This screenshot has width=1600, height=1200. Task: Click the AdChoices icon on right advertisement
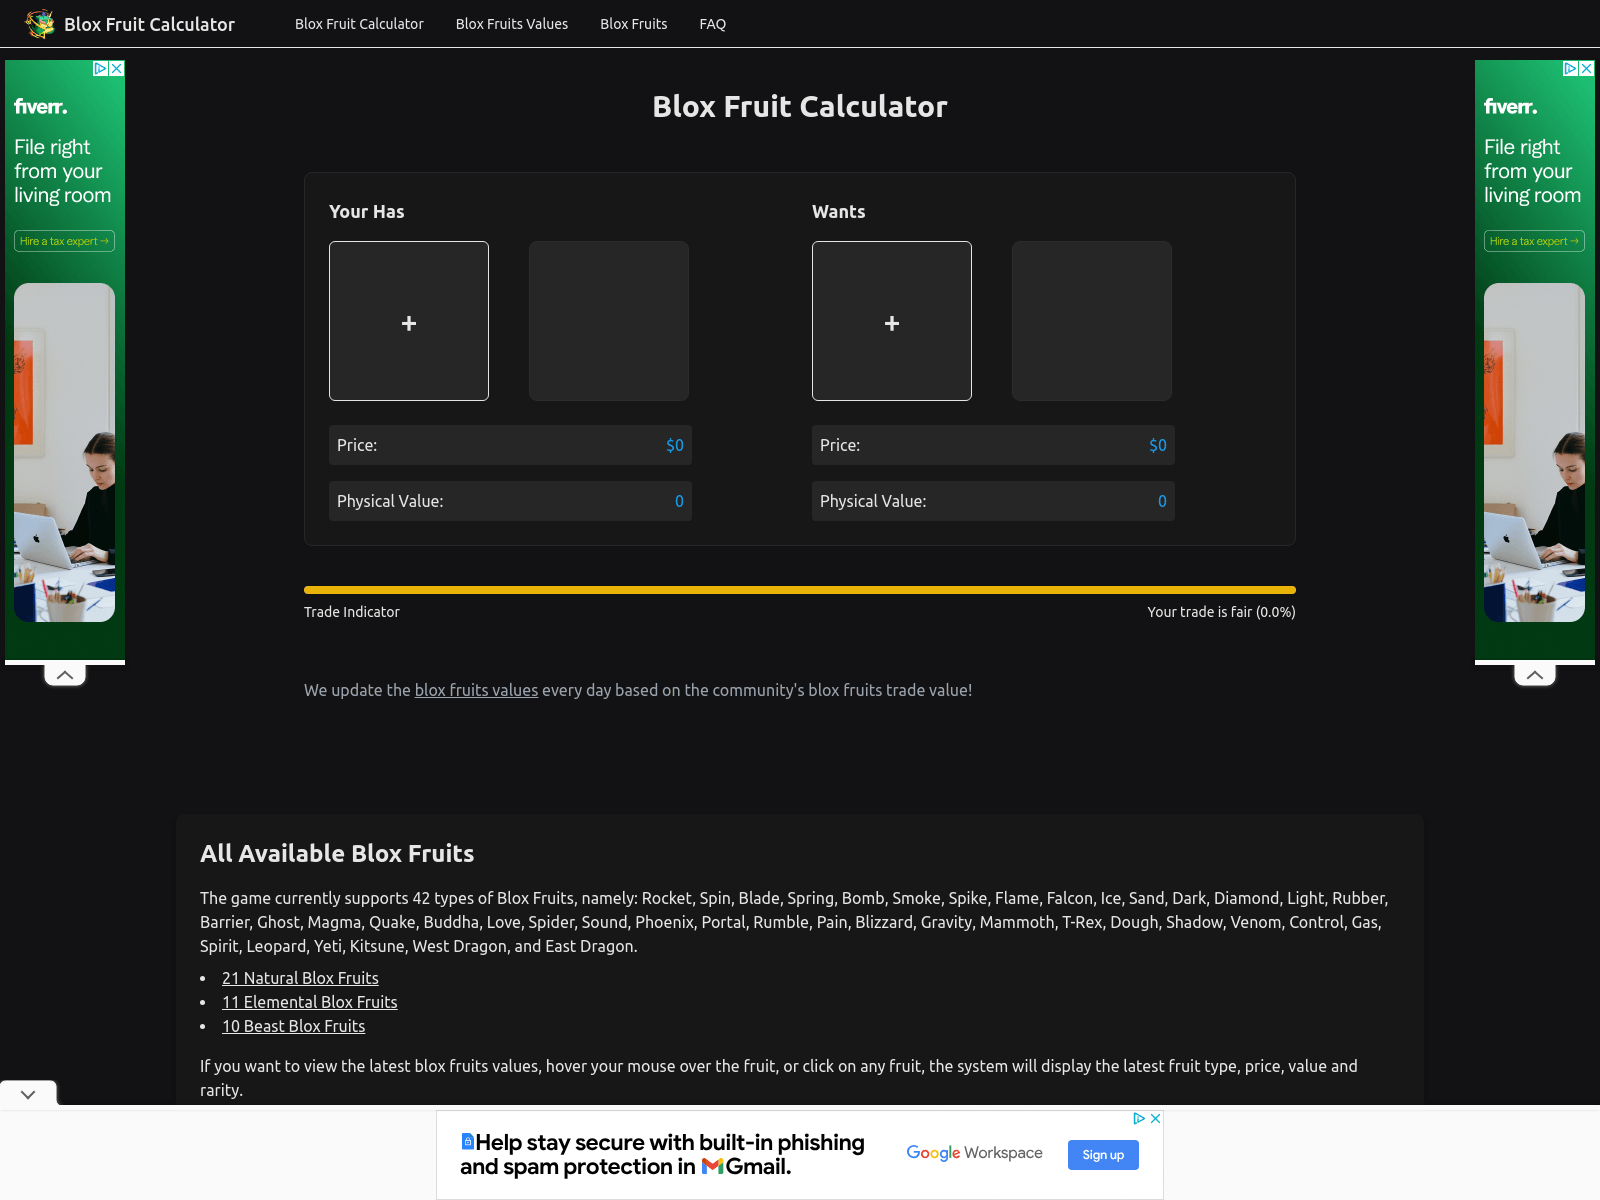point(1570,68)
